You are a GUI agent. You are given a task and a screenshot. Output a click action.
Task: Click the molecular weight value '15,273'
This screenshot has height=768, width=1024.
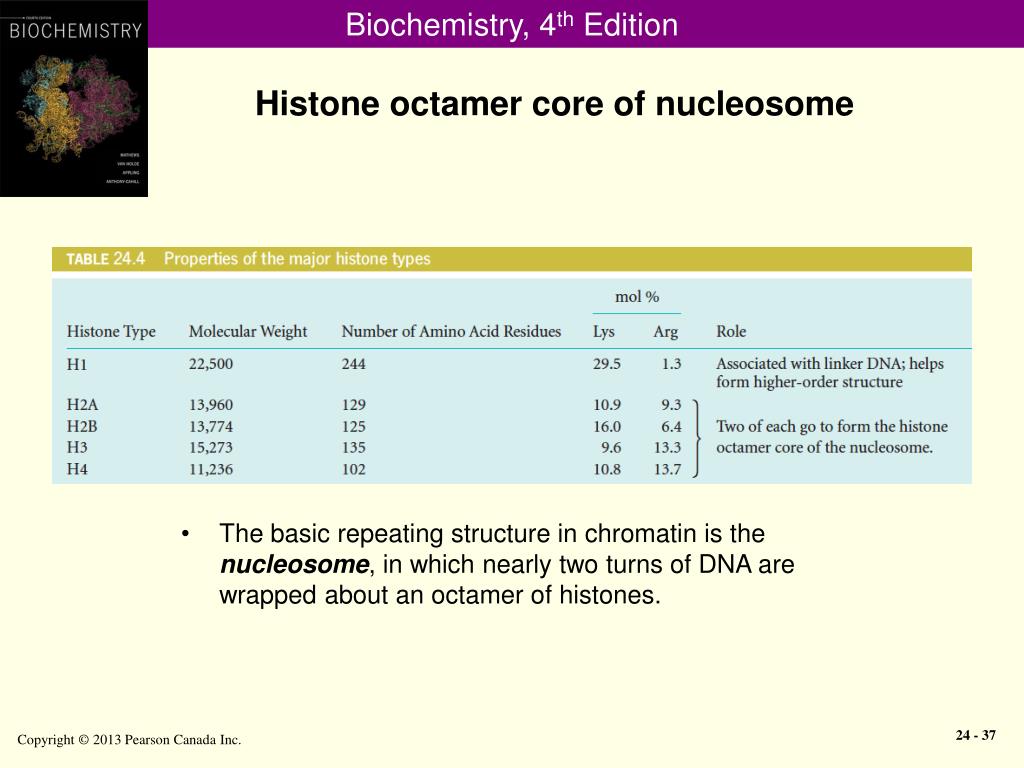point(211,447)
